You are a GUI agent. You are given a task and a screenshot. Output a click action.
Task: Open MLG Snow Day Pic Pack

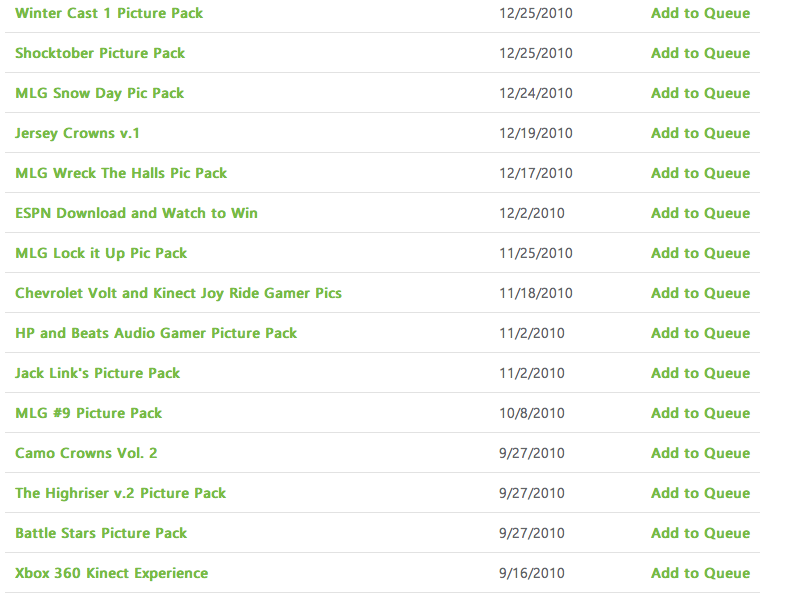point(99,93)
